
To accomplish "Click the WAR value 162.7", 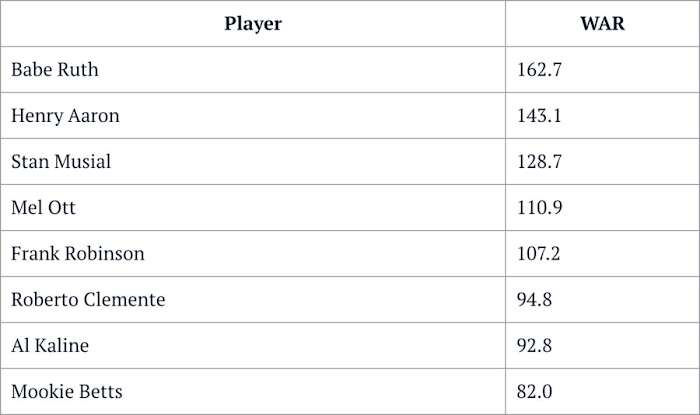I will point(539,70).
